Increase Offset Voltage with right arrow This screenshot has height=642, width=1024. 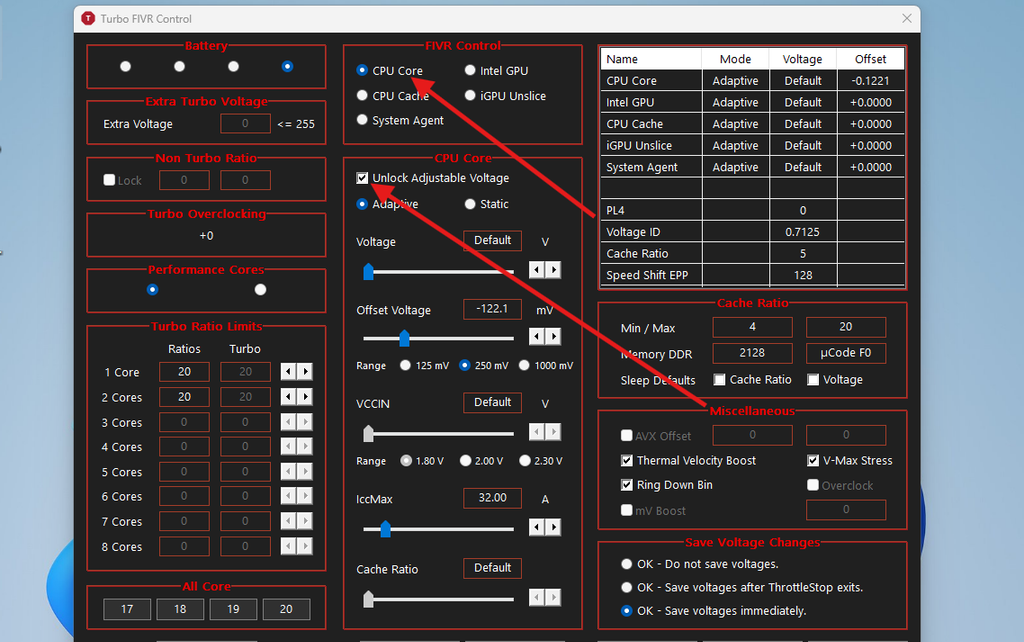(x=553, y=336)
